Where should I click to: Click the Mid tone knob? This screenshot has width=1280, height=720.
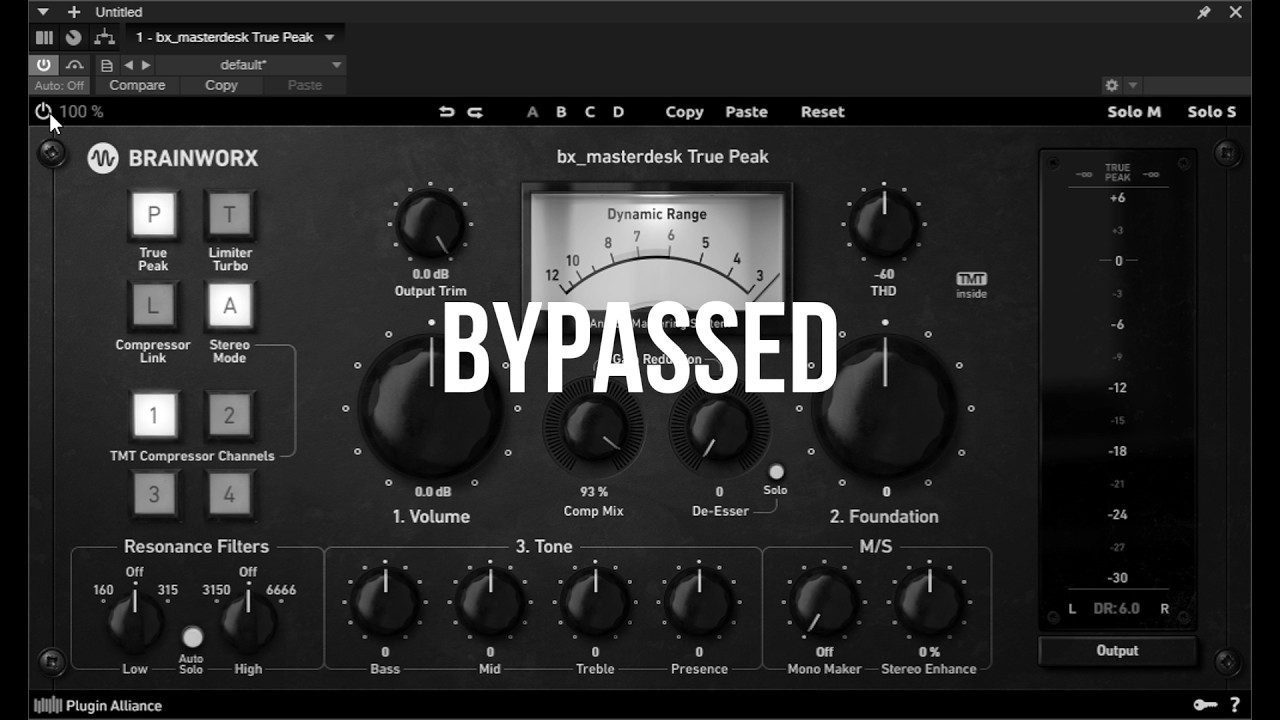[490, 603]
